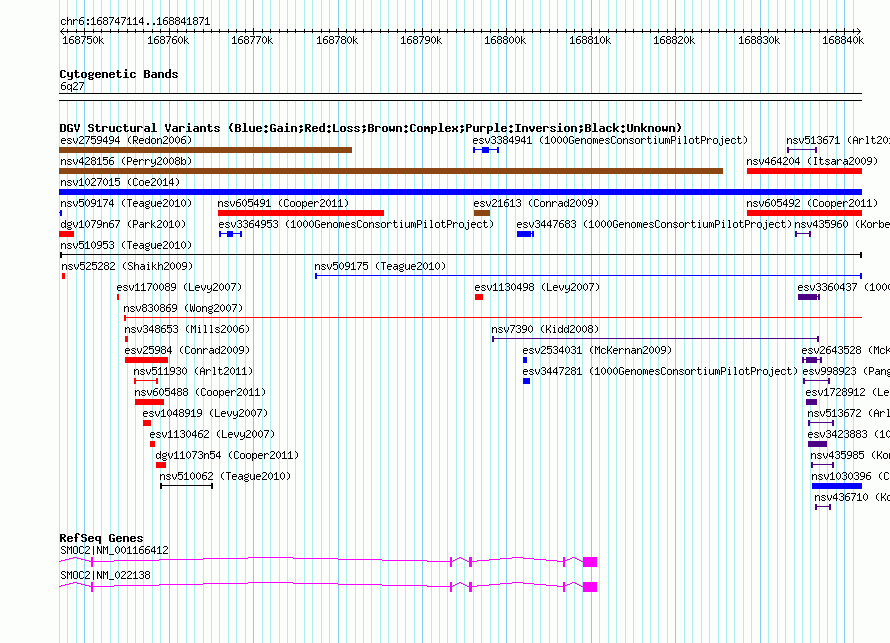Open nsv510062 (Teague2010) label
This screenshot has width=890, height=643.
(225, 476)
